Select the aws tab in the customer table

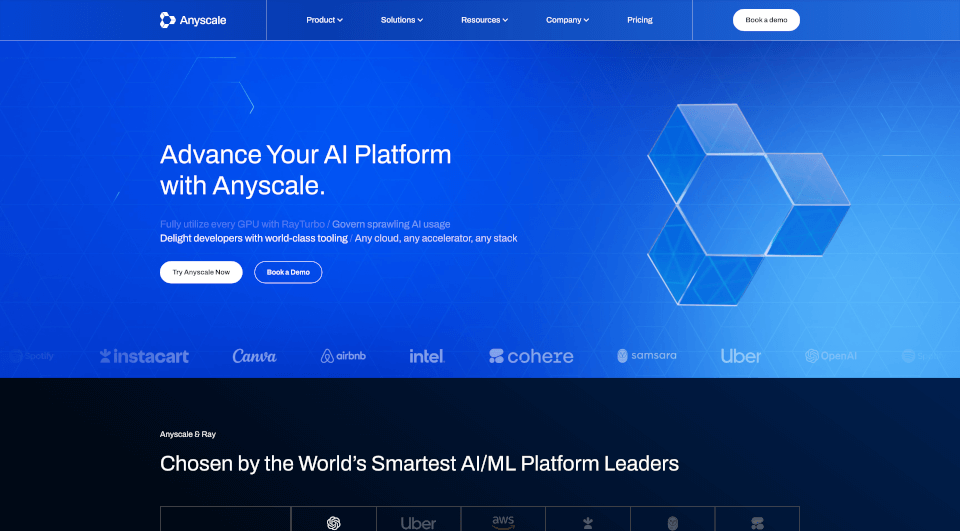tap(503, 519)
